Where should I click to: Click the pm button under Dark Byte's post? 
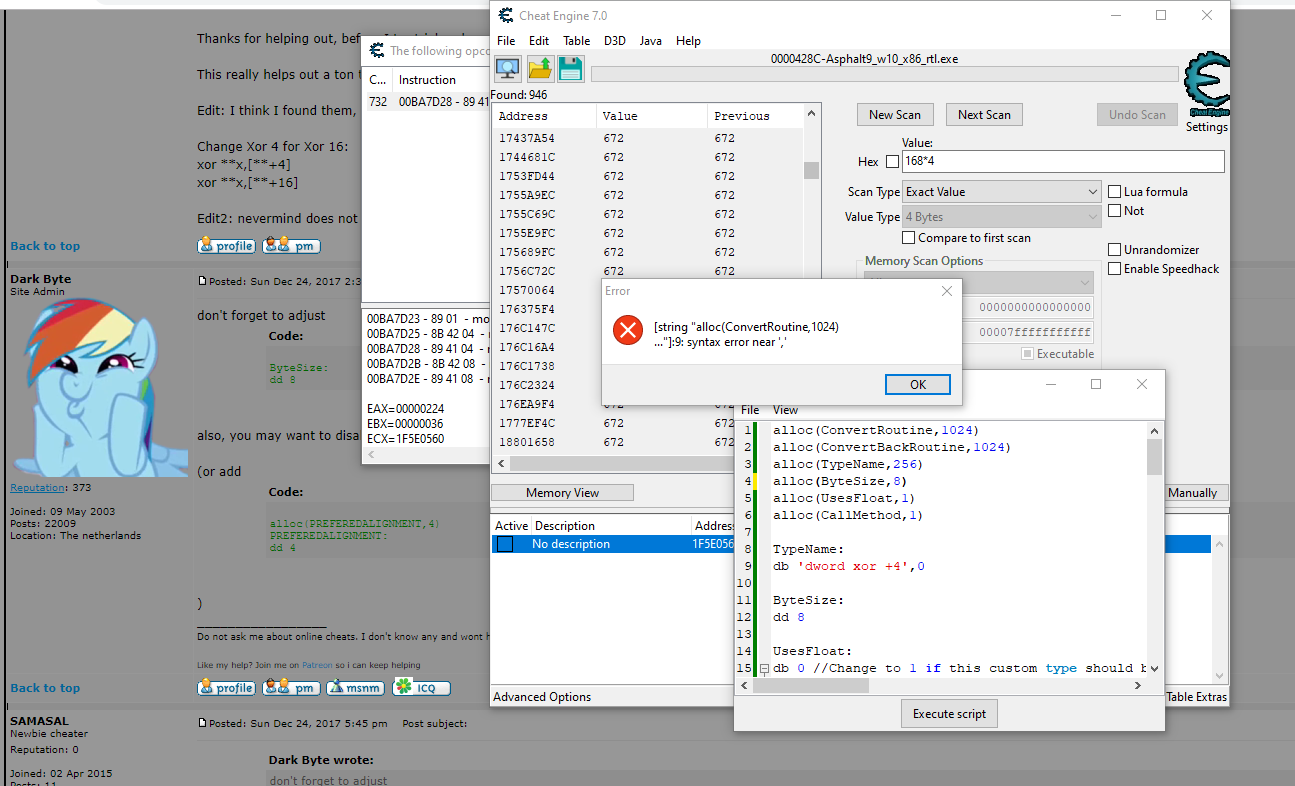click(291, 687)
